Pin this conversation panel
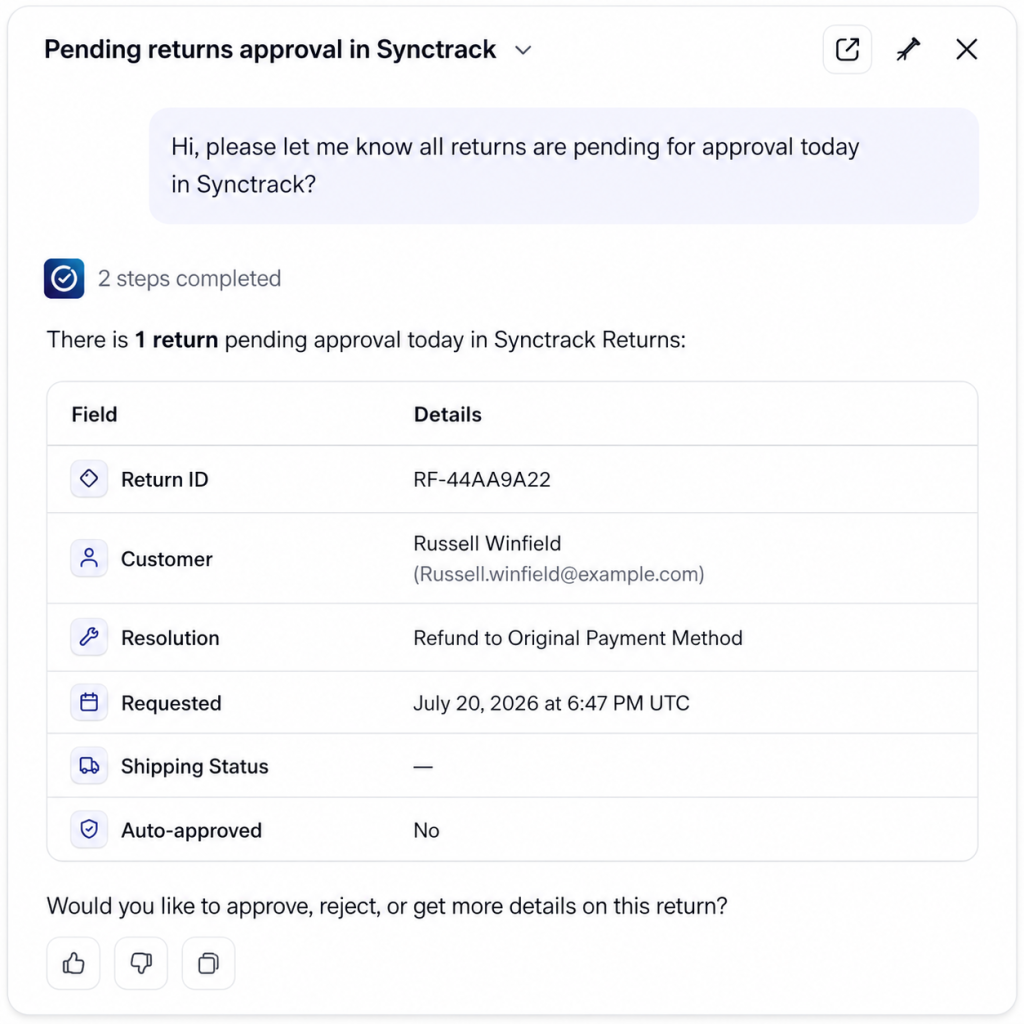The image size is (1024, 1024). click(908, 50)
